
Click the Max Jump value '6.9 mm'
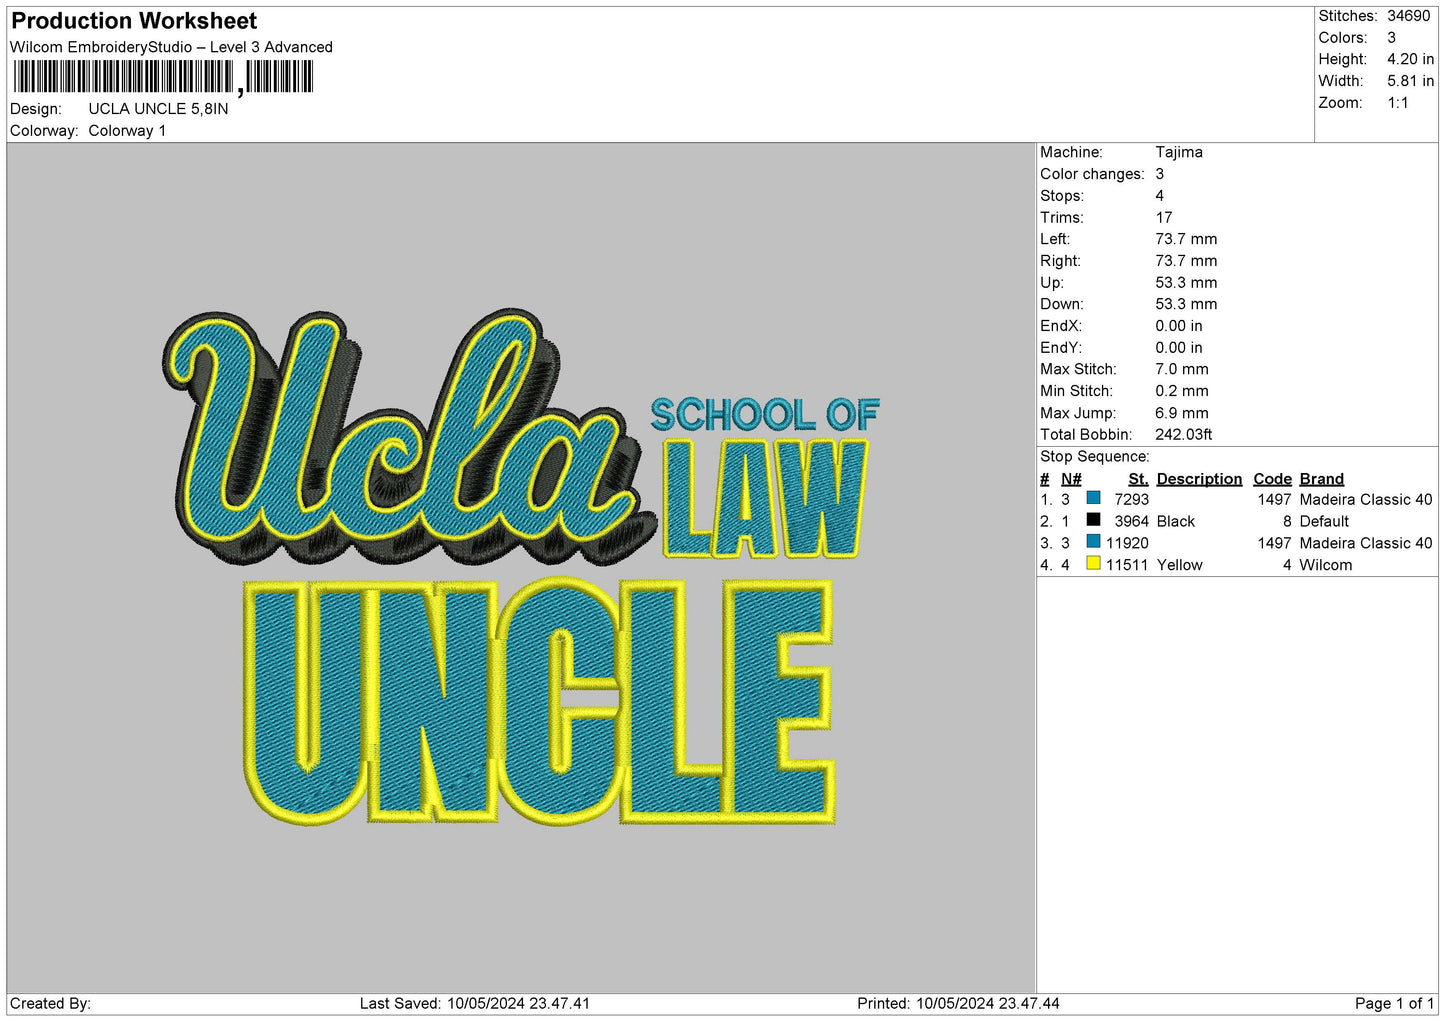pos(1182,413)
